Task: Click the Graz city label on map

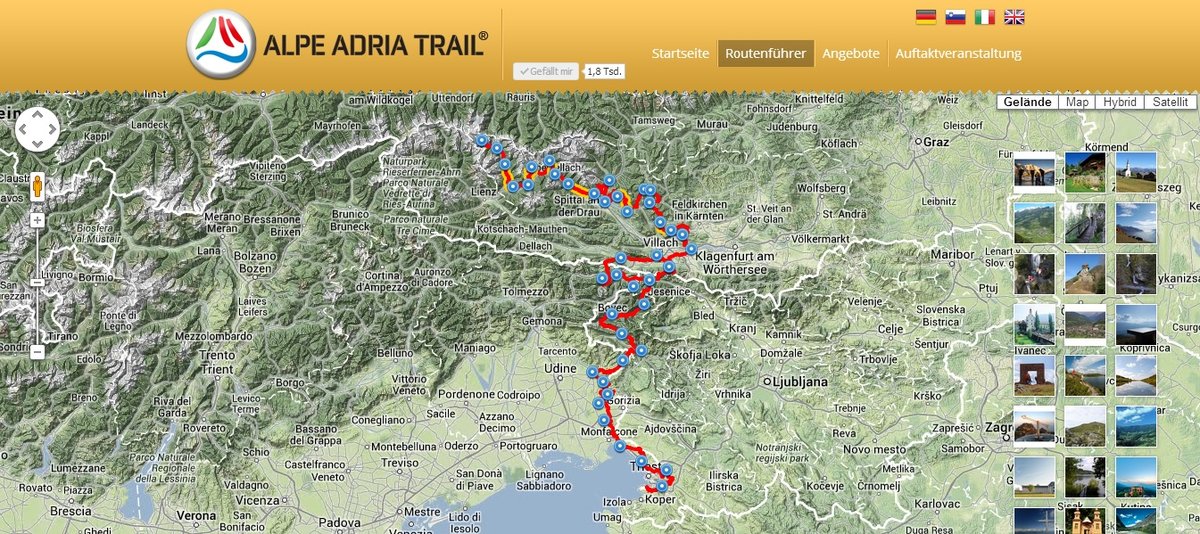Action: pyautogui.click(x=935, y=142)
